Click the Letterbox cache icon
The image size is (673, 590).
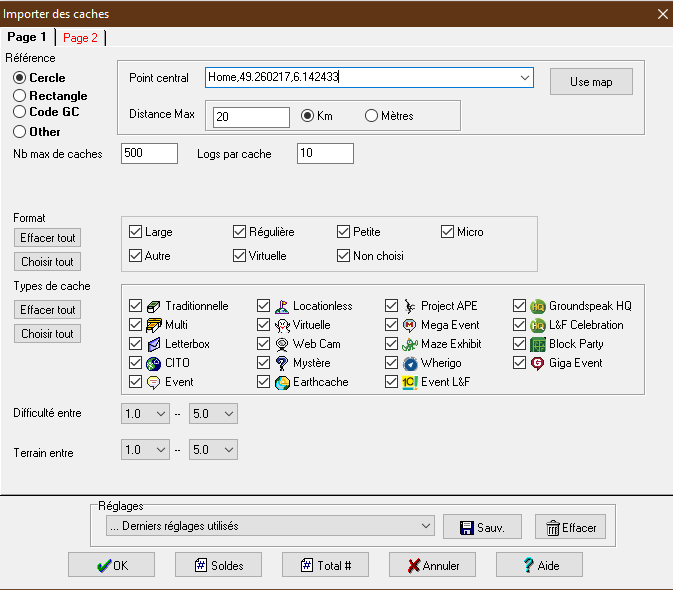pos(154,344)
